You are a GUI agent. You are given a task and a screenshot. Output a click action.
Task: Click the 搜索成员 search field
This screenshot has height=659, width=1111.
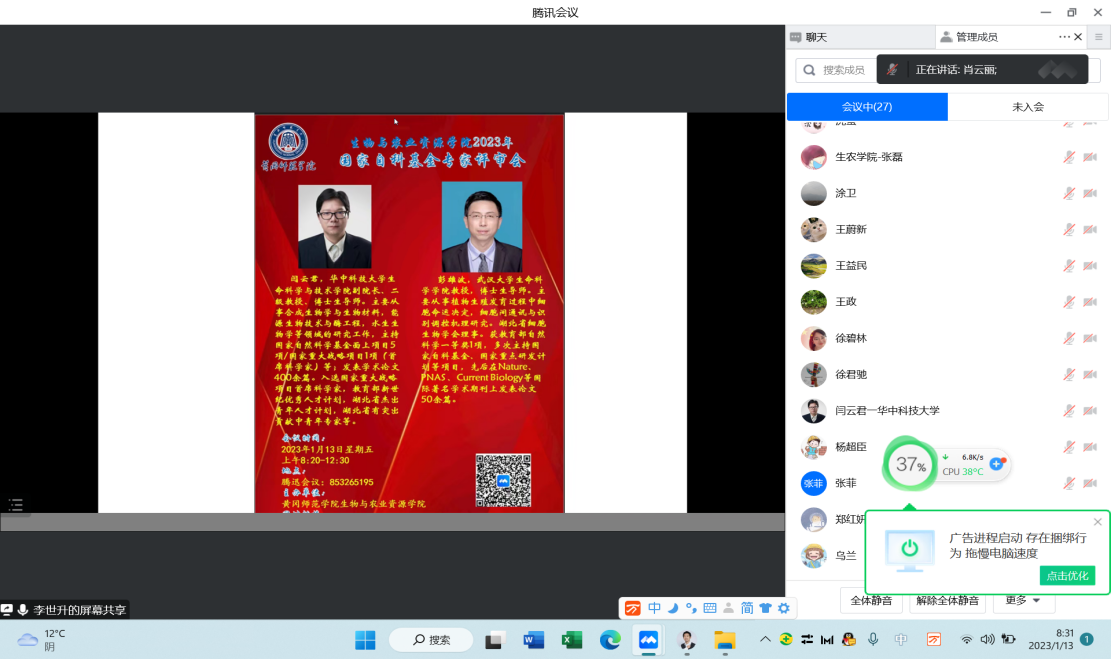pos(835,70)
